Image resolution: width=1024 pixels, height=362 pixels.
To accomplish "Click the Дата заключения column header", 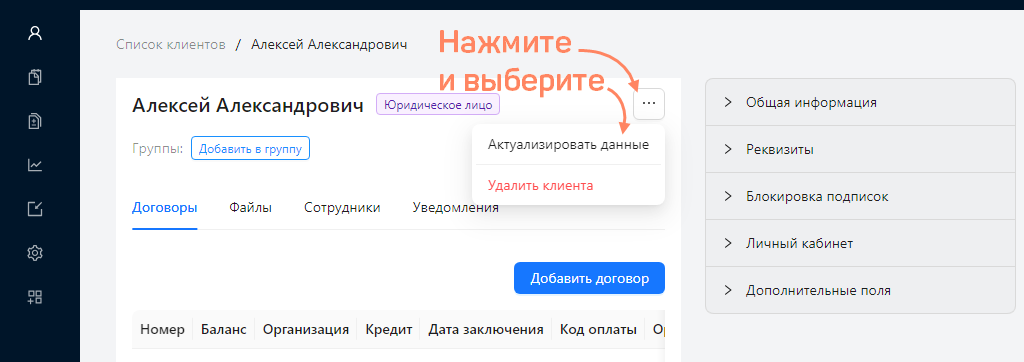I will click(486, 330).
